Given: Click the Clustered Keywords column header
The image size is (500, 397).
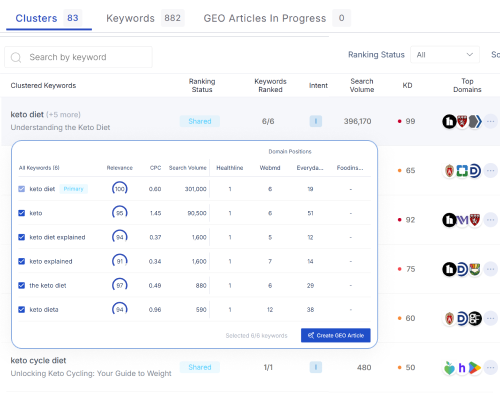Looking at the screenshot, I should point(43,85).
